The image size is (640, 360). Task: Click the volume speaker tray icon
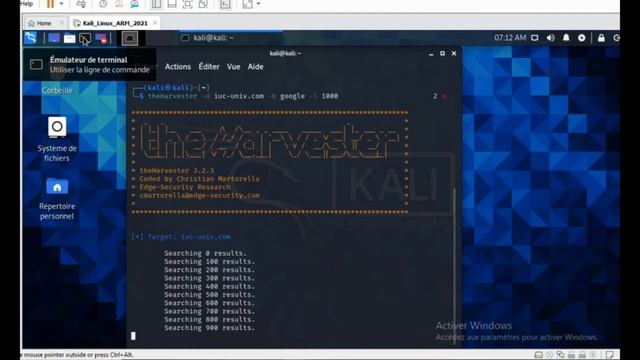point(550,38)
